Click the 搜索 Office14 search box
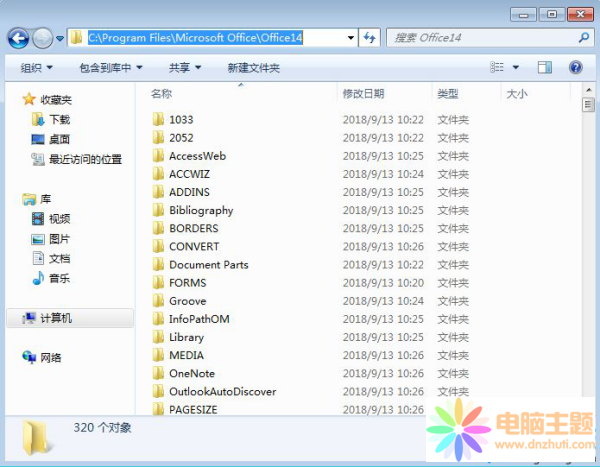 [480, 38]
